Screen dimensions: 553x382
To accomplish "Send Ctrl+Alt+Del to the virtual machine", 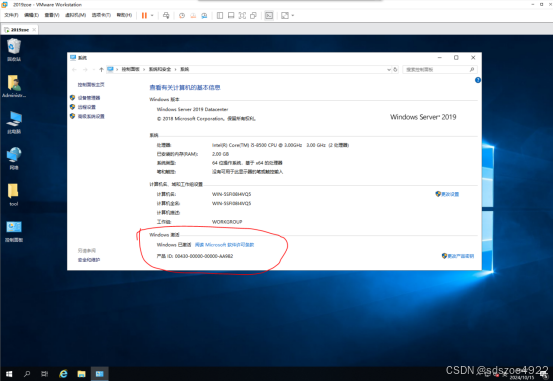I will [x=166, y=16].
